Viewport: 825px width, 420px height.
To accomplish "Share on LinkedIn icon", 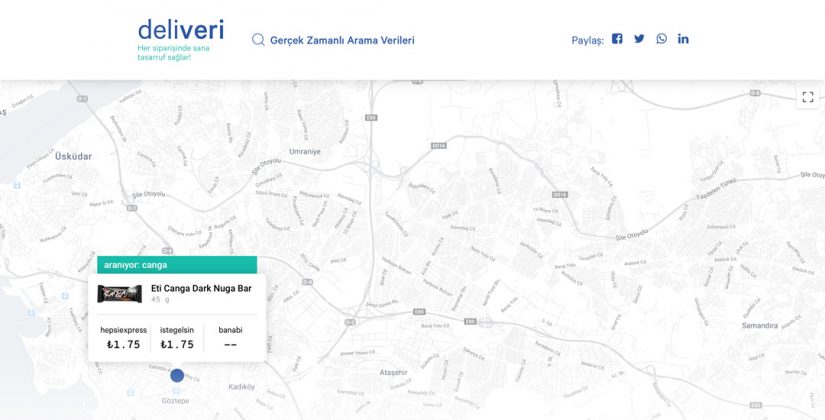I will pyautogui.click(x=683, y=39).
